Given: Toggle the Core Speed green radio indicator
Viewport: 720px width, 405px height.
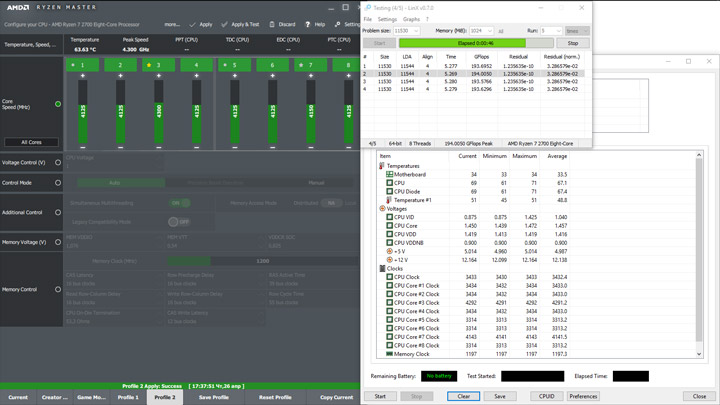Looking at the screenshot, I should click(58, 104).
